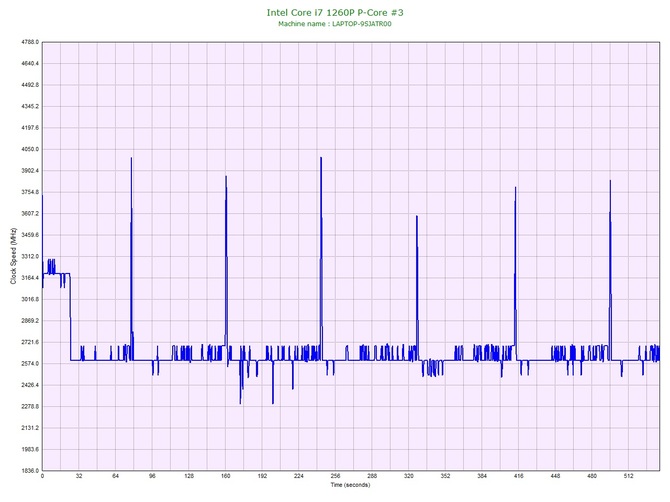670x502 pixels.
Task: Click the x-axis tick label 256
Action: pyautogui.click(x=335, y=476)
